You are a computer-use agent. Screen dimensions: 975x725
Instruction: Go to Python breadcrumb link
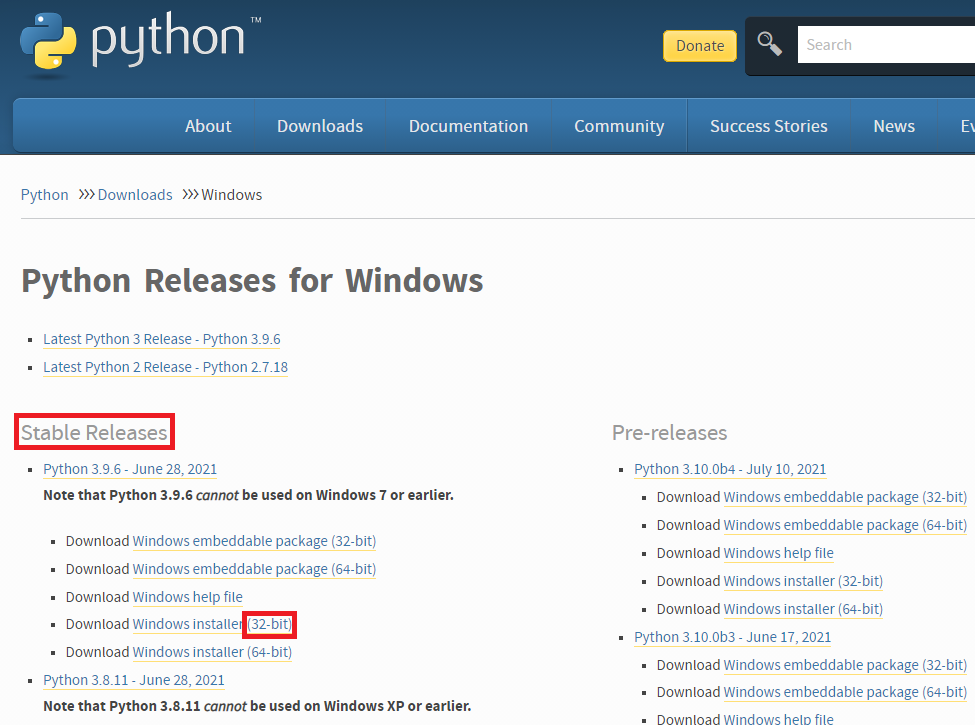click(x=44, y=195)
